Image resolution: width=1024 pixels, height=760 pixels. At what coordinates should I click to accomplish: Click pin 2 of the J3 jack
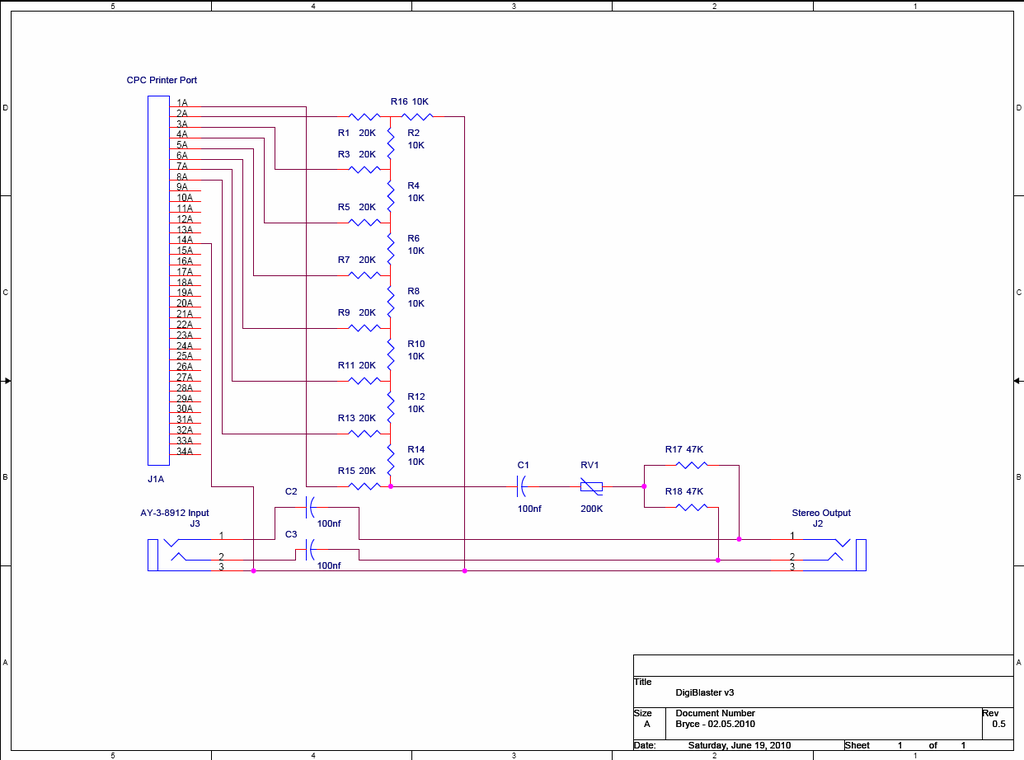pos(221,556)
